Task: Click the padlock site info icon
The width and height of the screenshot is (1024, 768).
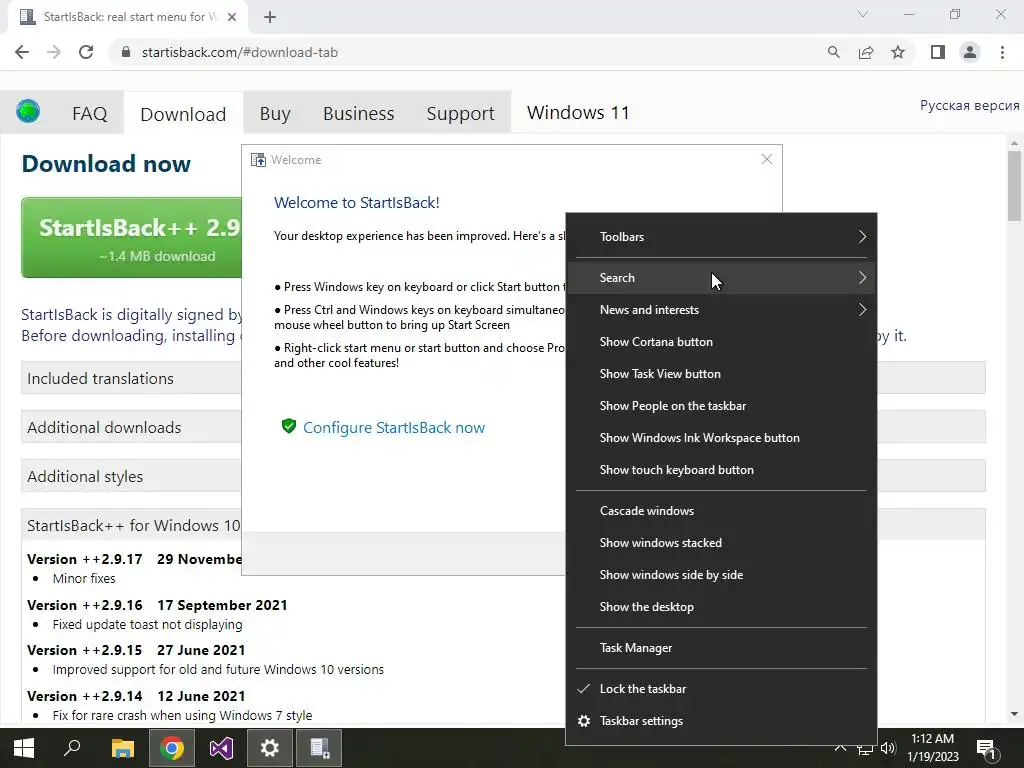Action: [126, 52]
